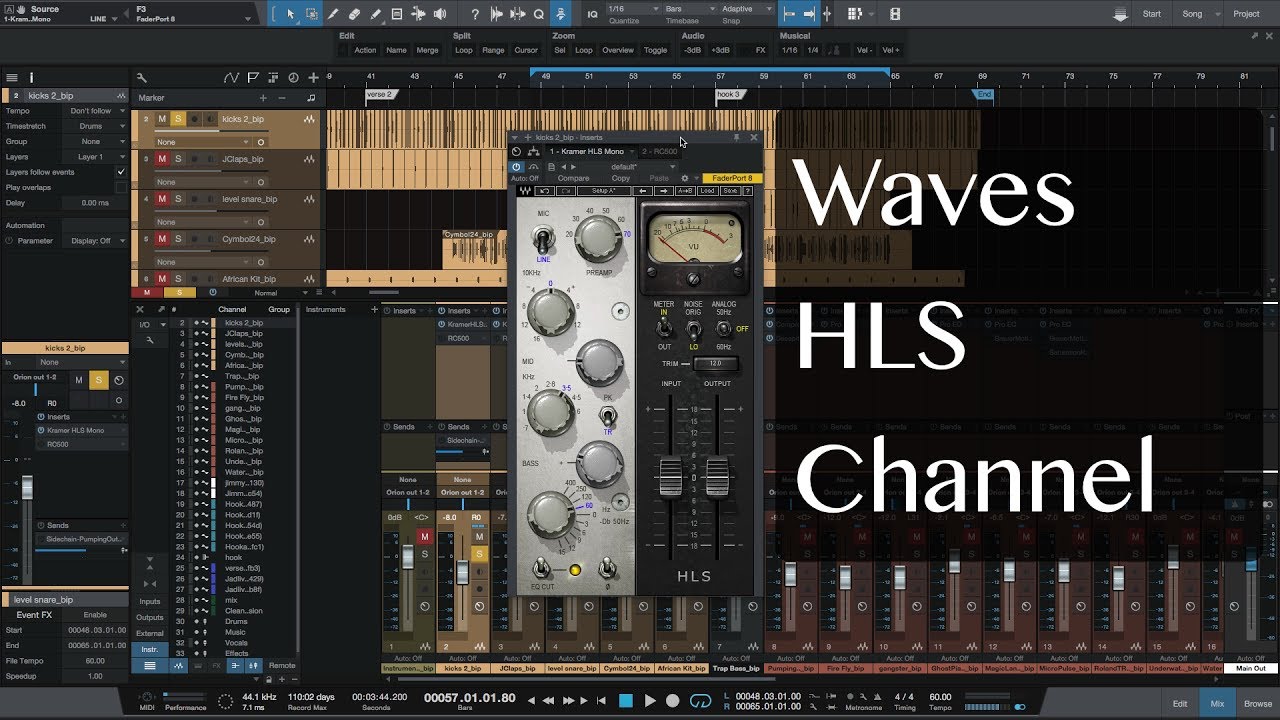1280x720 pixels.
Task: Open the marker track flag icon
Action: pos(253,77)
